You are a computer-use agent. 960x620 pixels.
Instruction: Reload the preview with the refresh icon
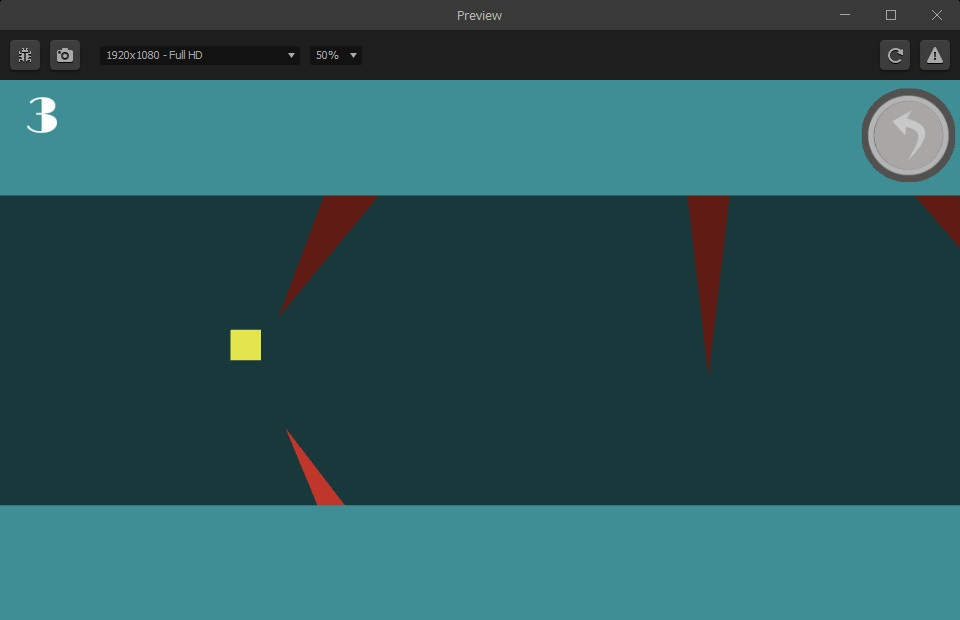click(x=894, y=55)
